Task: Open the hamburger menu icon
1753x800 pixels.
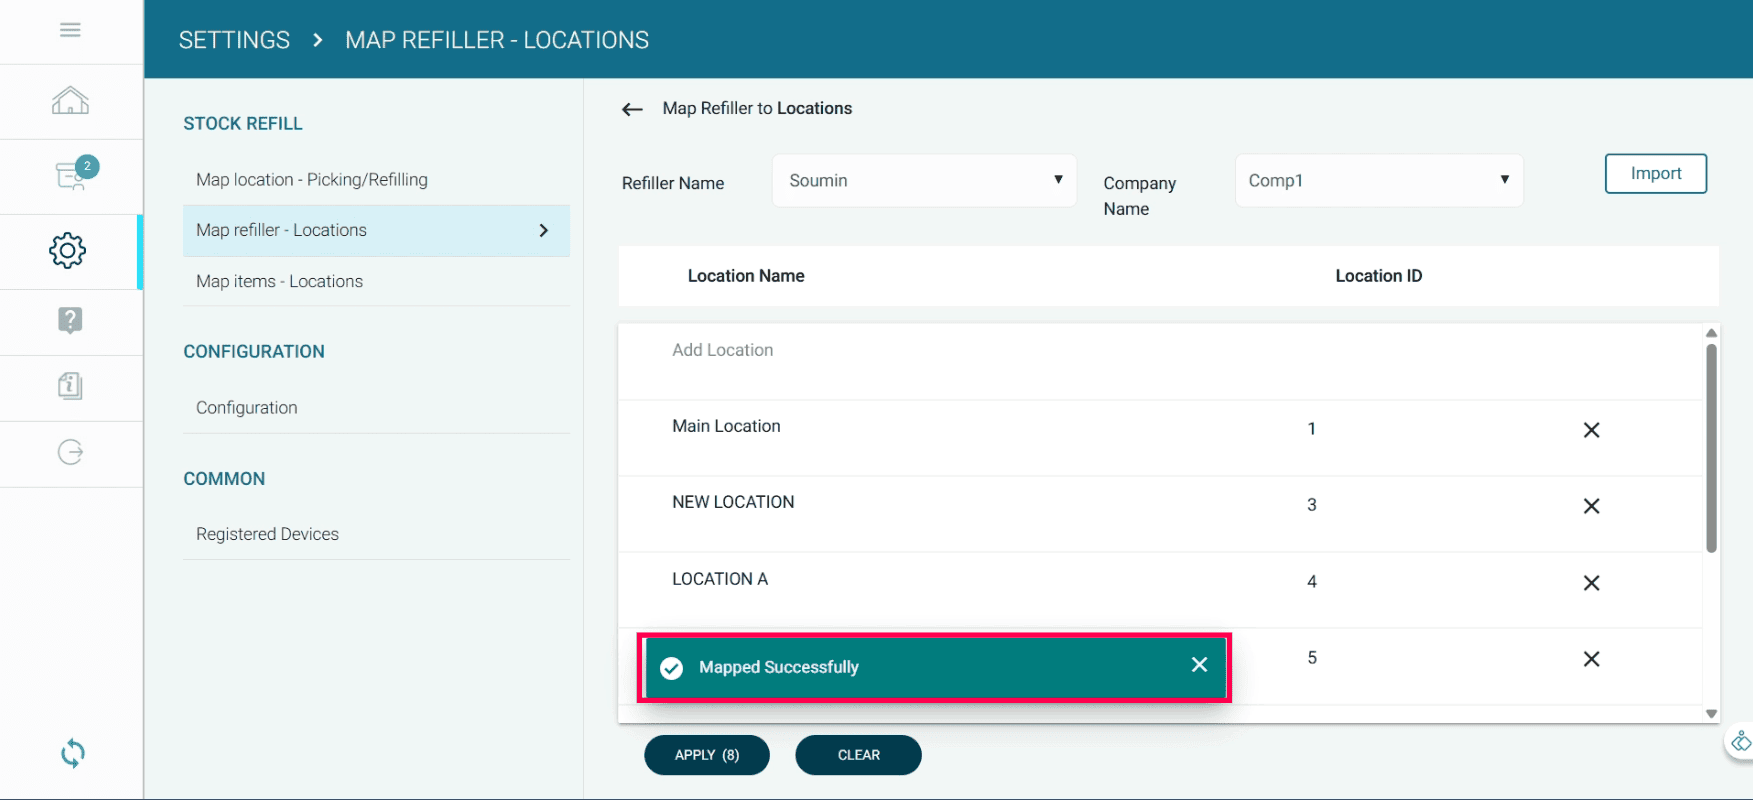Action: click(70, 30)
